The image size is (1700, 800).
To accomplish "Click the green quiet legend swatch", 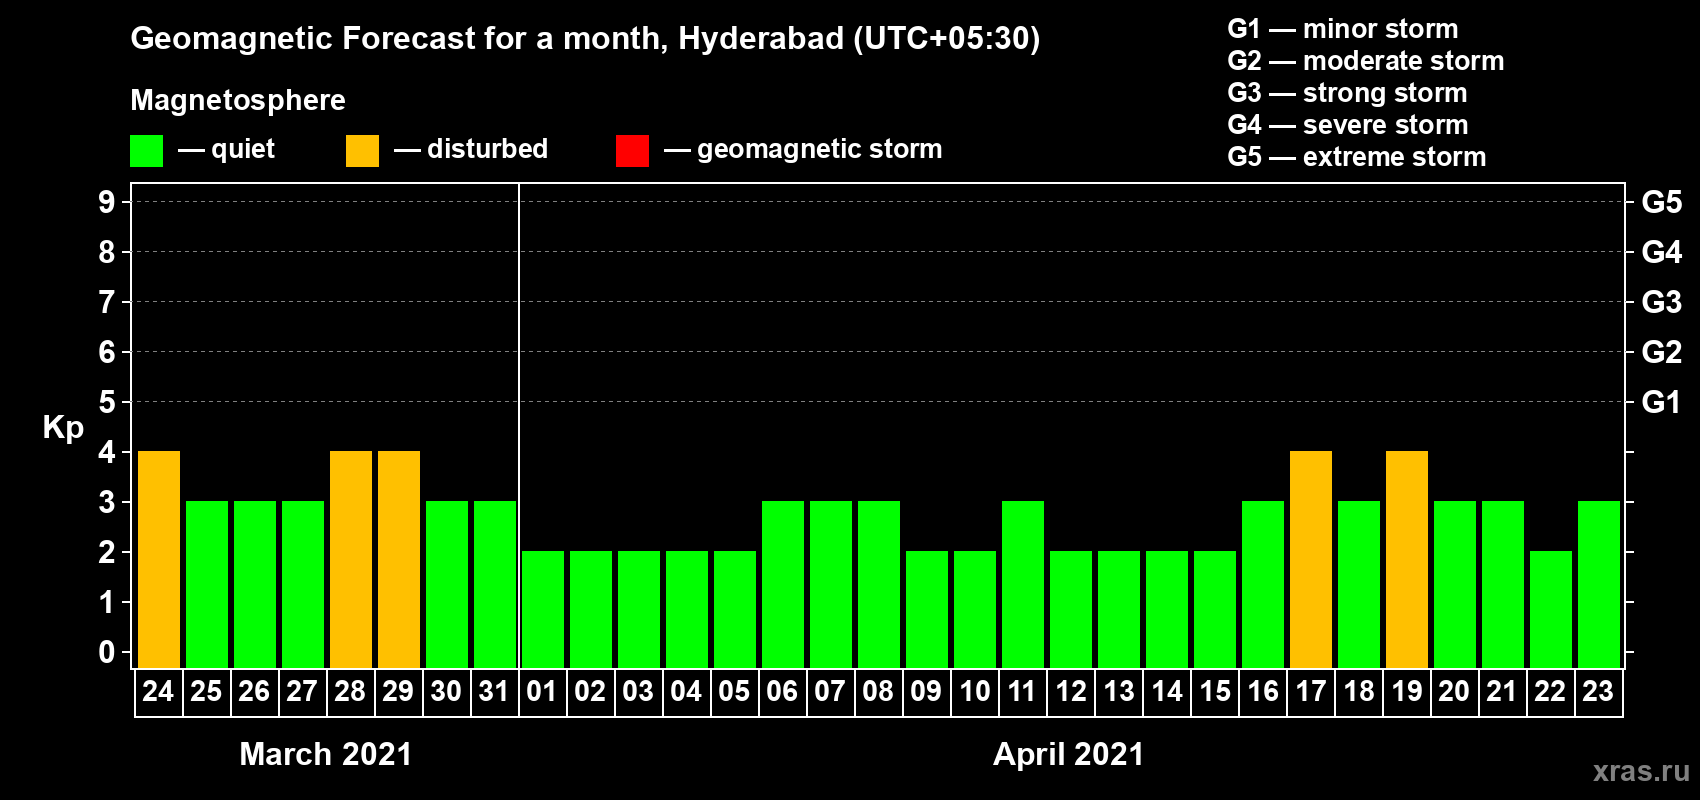I will [x=146, y=151].
